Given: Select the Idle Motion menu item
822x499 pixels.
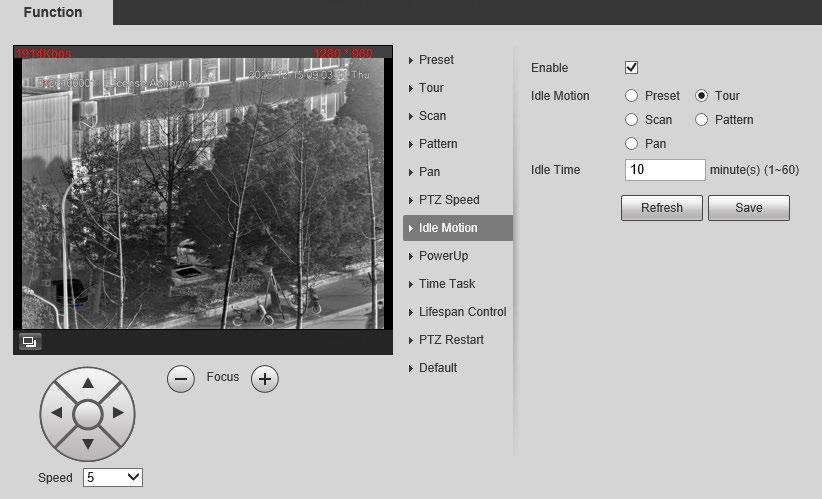Looking at the screenshot, I should point(458,228).
